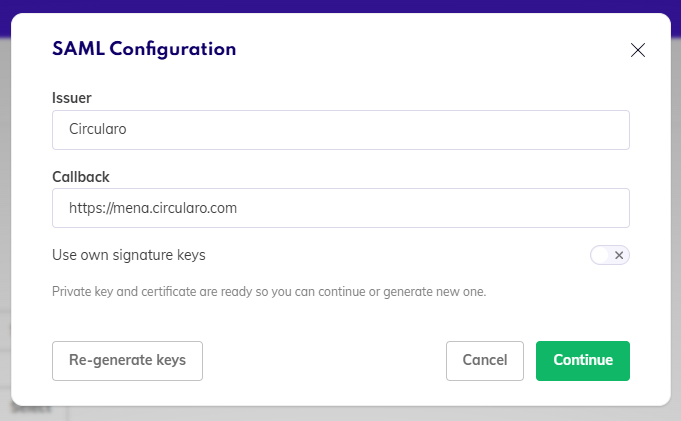Click the Callback field label
Screen dimensions: 681x421
point(81,177)
